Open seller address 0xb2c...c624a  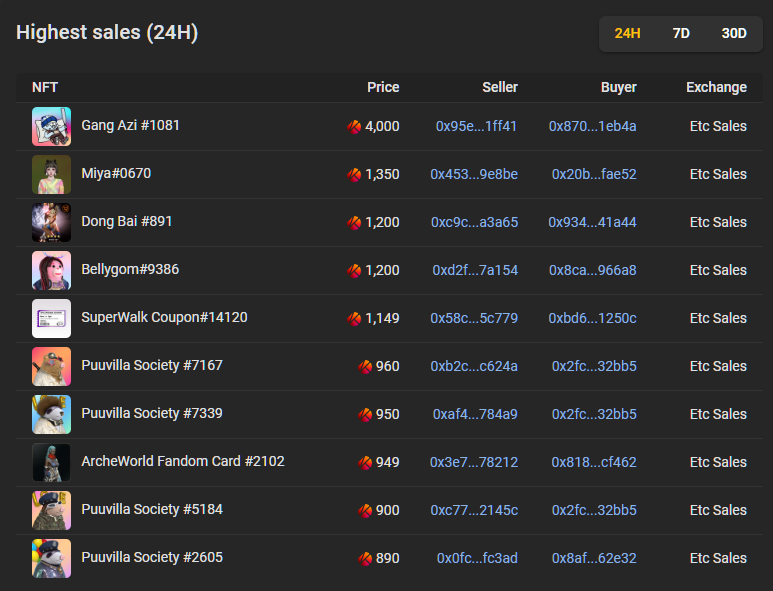pos(474,366)
